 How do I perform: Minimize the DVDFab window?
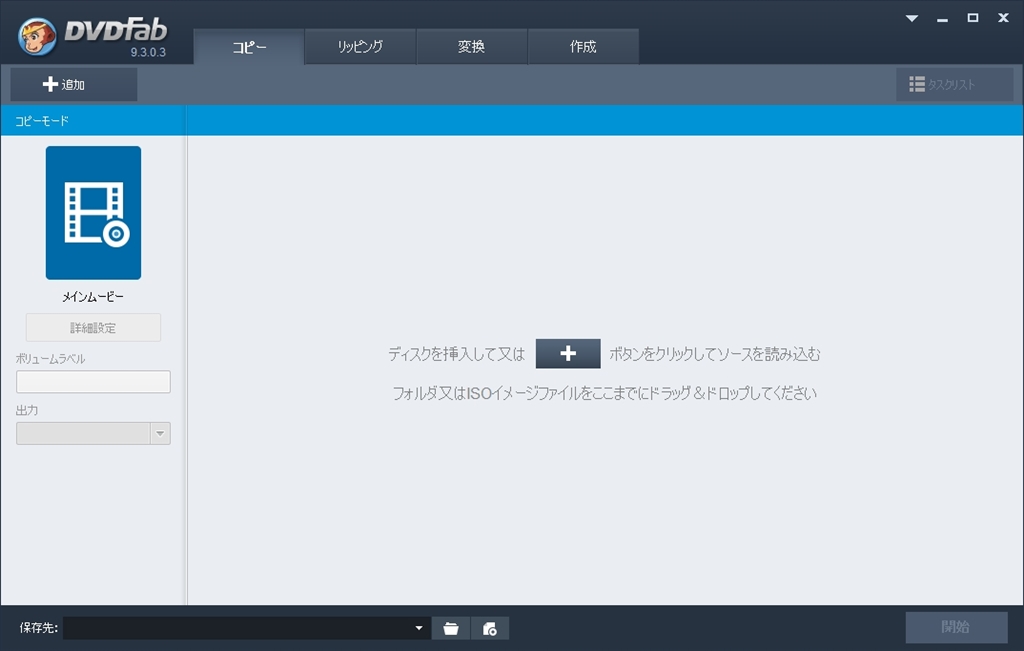942,19
